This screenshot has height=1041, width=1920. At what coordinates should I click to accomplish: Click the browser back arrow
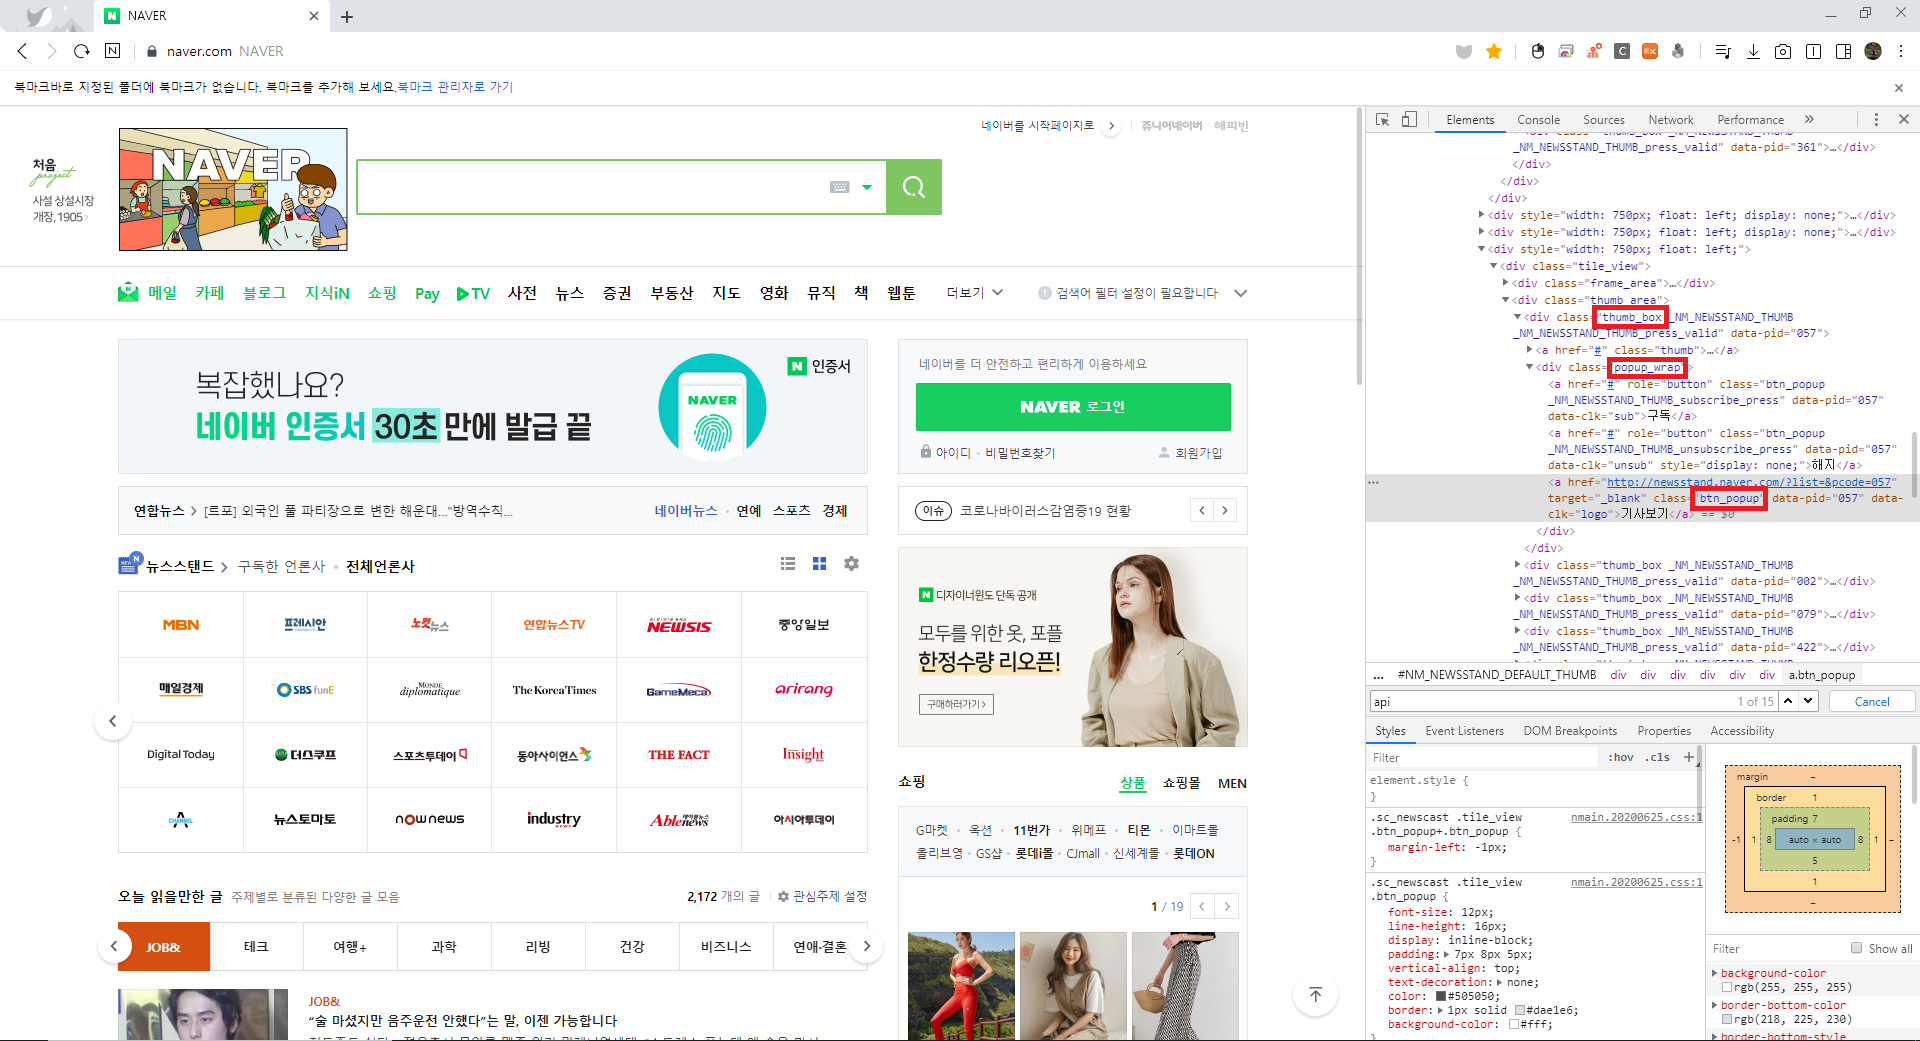pos(23,51)
